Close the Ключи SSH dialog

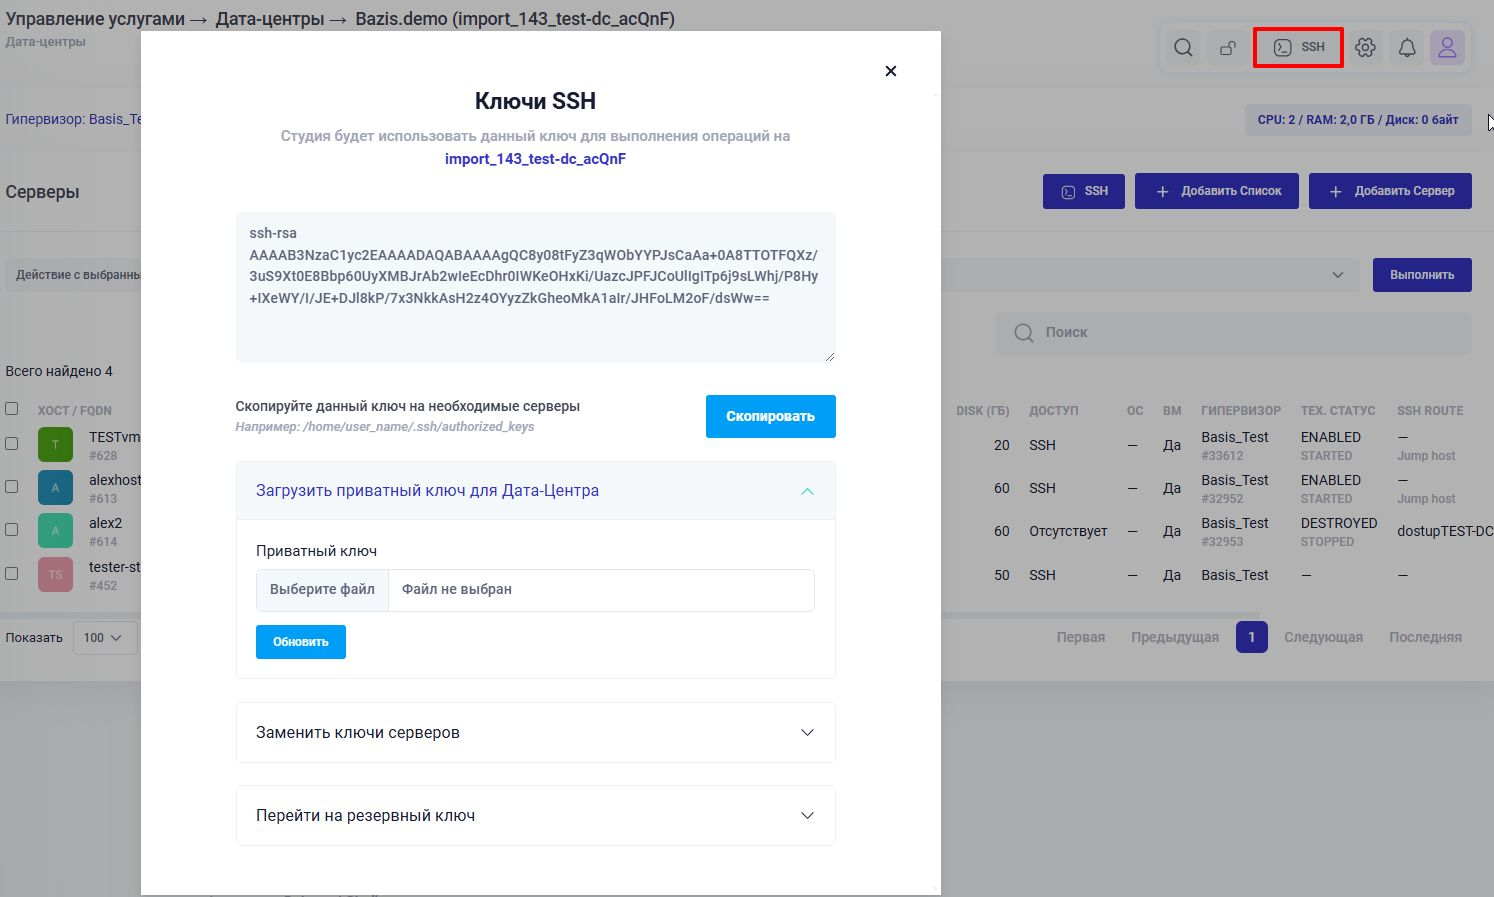pyautogui.click(x=890, y=71)
